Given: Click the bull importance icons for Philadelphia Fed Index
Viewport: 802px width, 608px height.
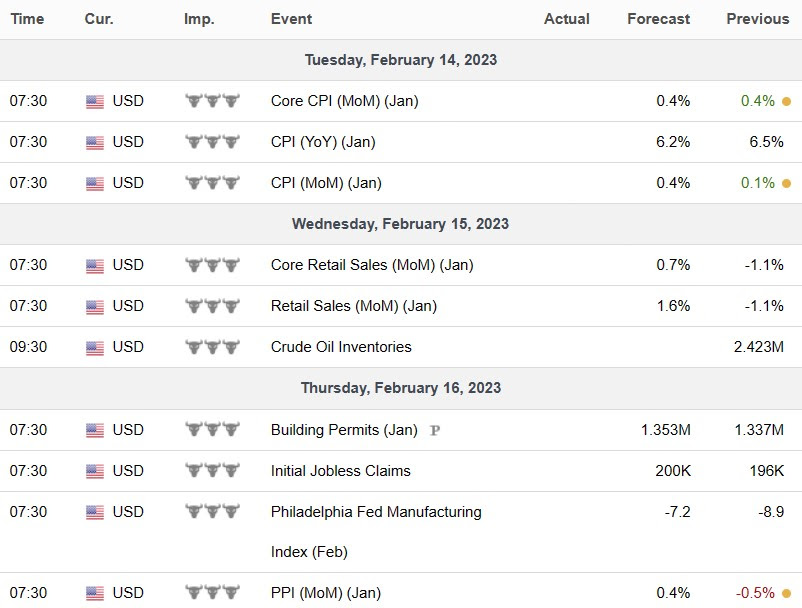Looking at the screenshot, I should point(213,512).
